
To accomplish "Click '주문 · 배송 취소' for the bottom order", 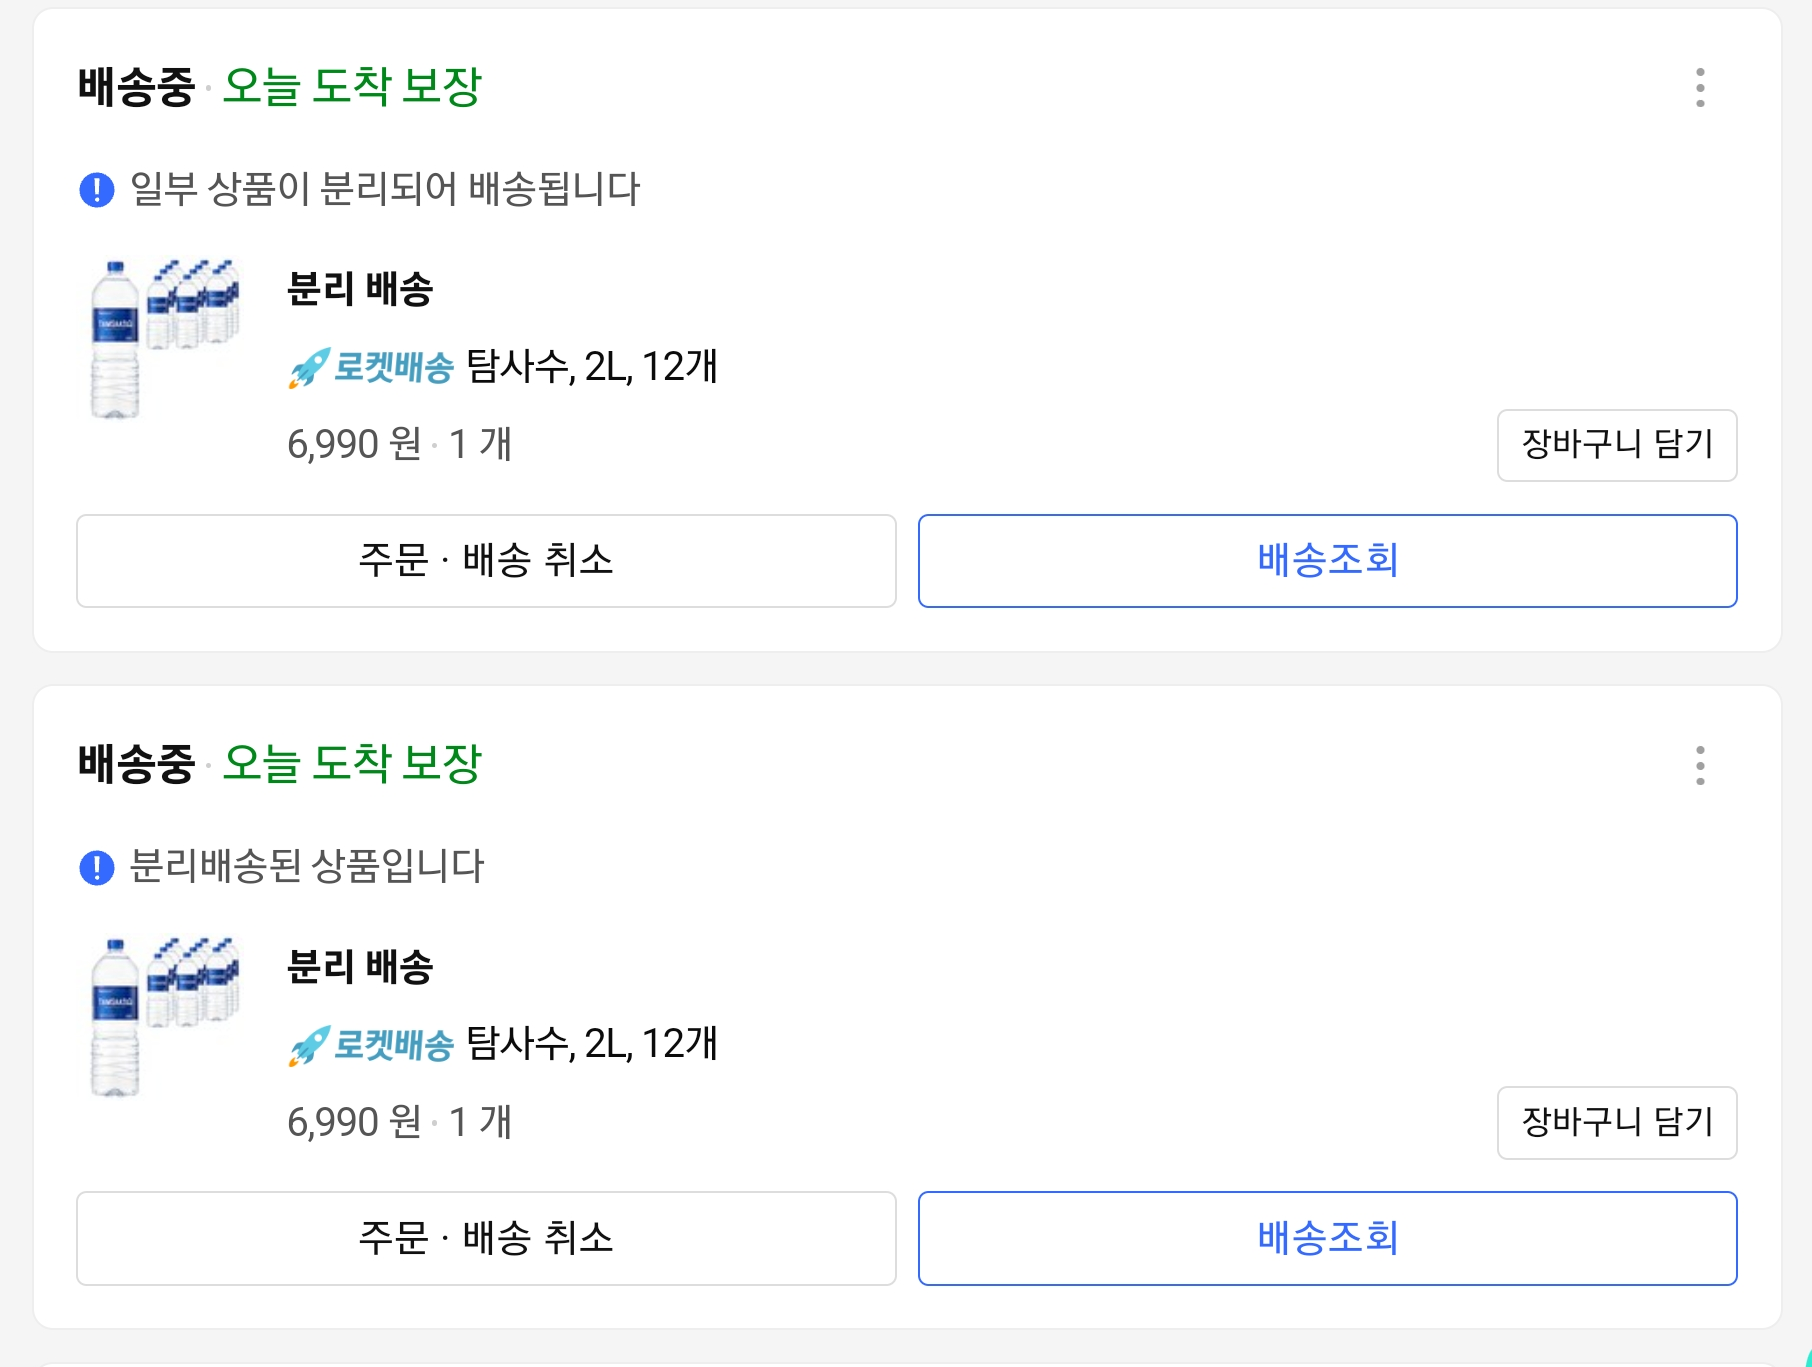I will point(486,1238).
